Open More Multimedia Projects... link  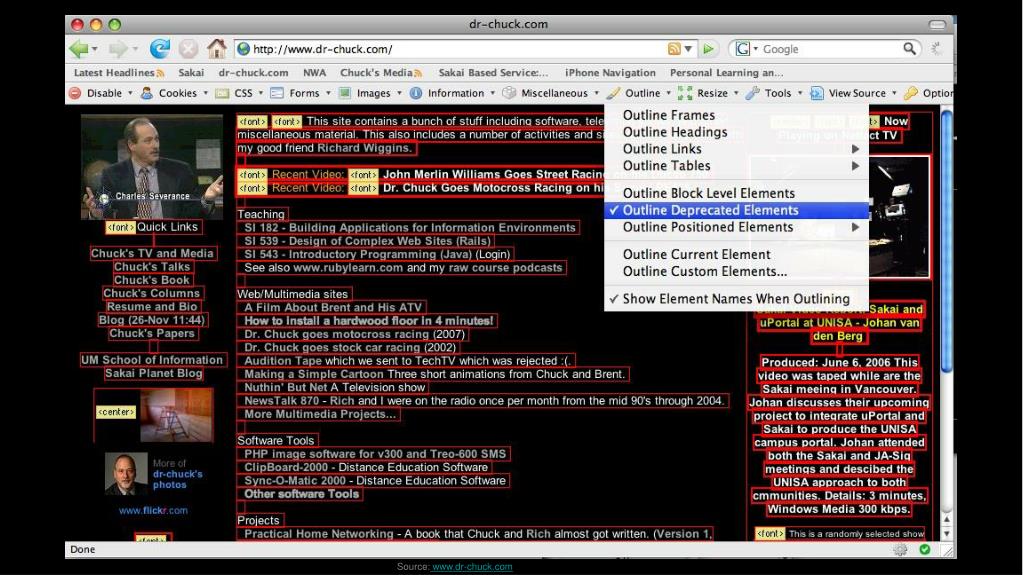click(x=320, y=414)
